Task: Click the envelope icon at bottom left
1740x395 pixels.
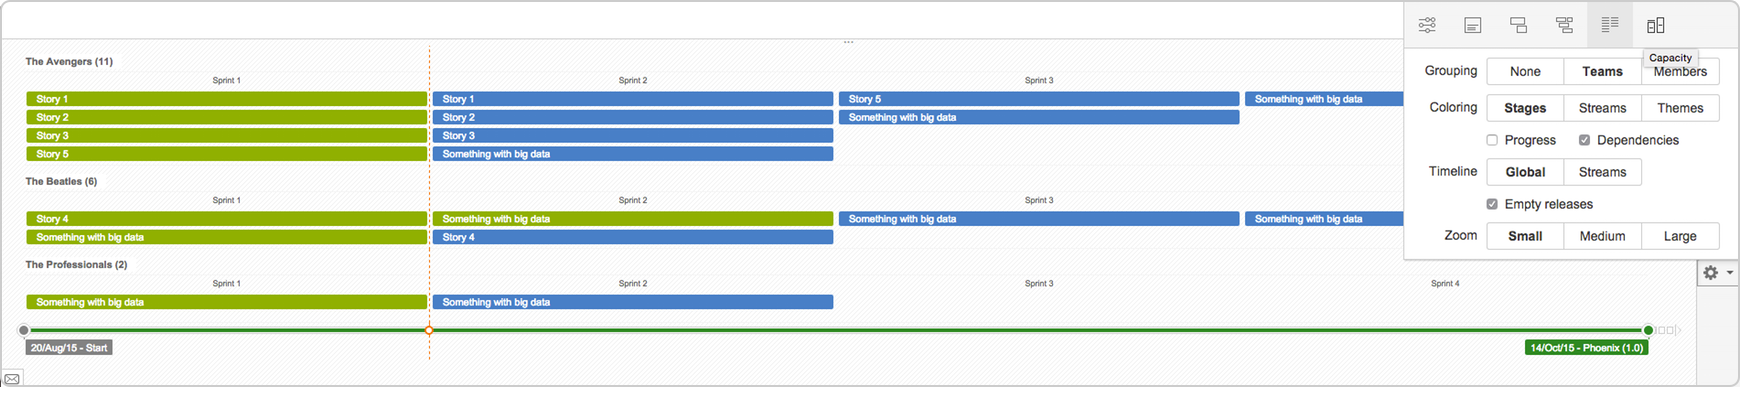Action: (12, 379)
